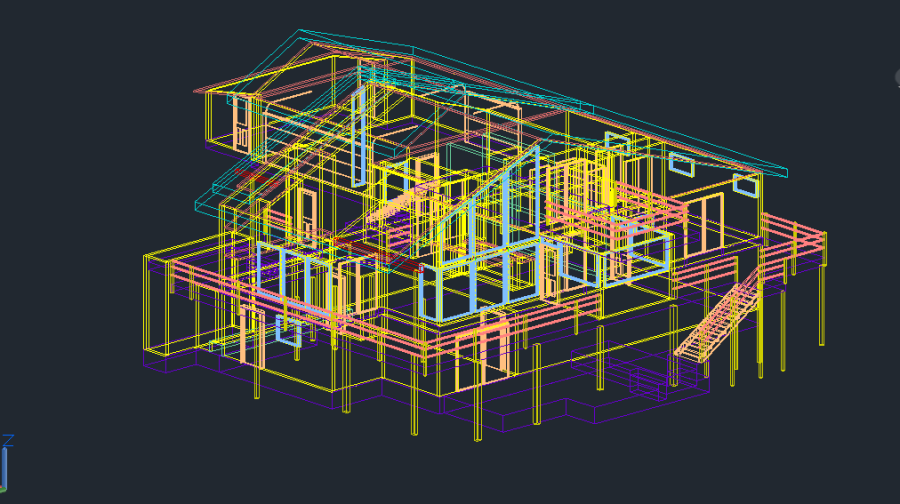Pick the small blue window nearest the right roof corner
The height and width of the screenshot is (504, 900).
pyautogui.click(x=745, y=184)
